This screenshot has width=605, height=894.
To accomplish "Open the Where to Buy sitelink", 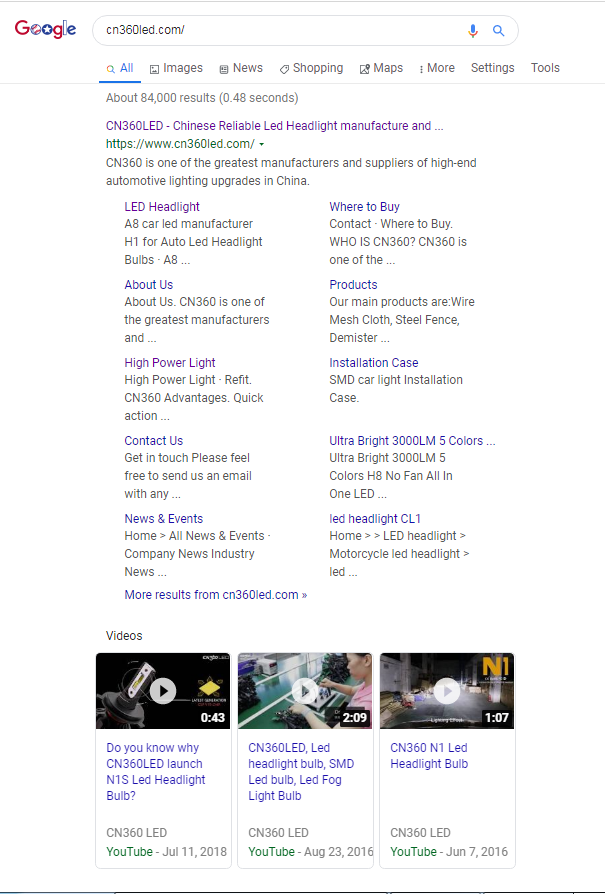I will point(364,207).
